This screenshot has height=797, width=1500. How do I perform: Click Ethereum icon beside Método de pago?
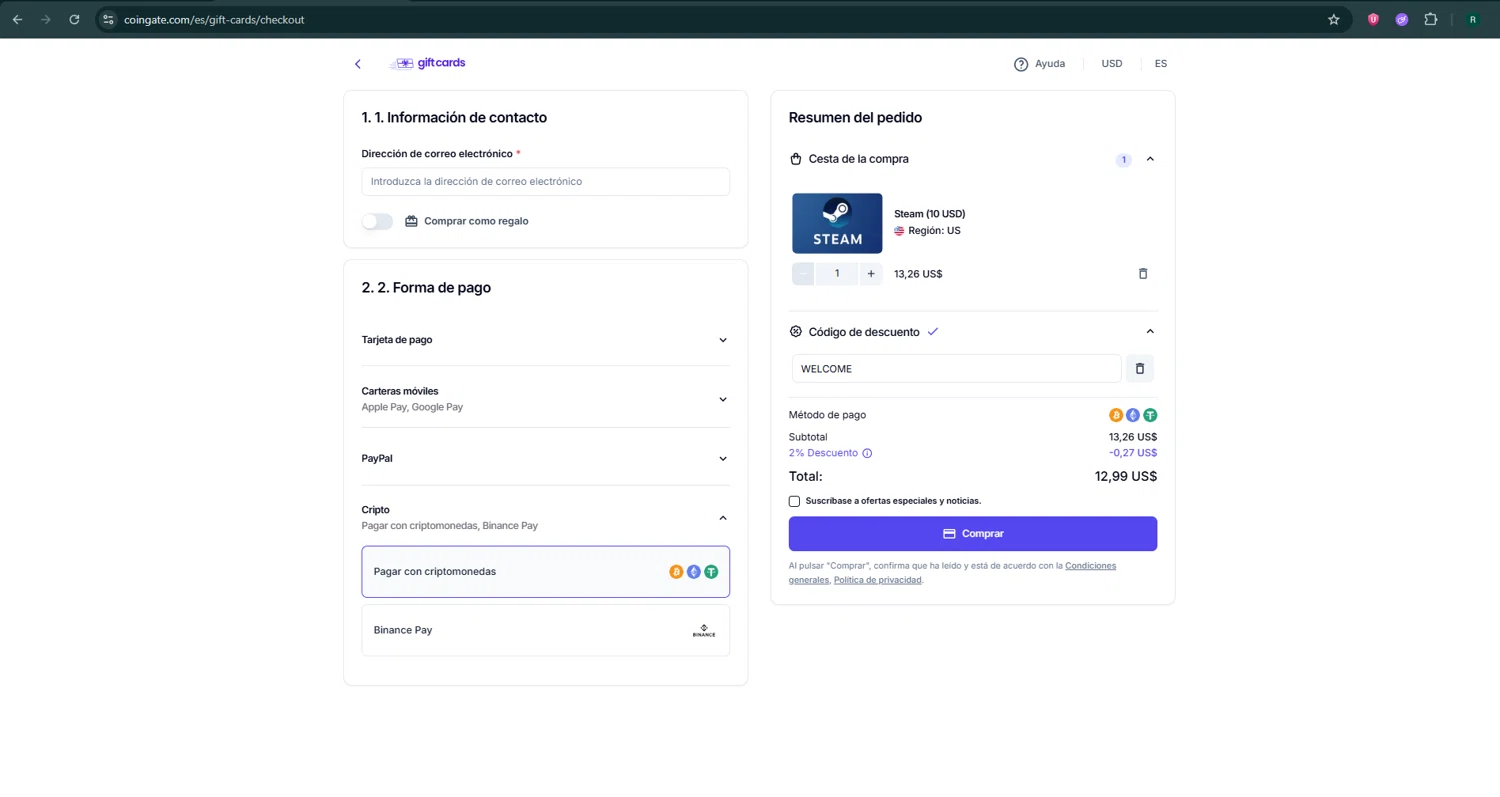coord(1133,415)
